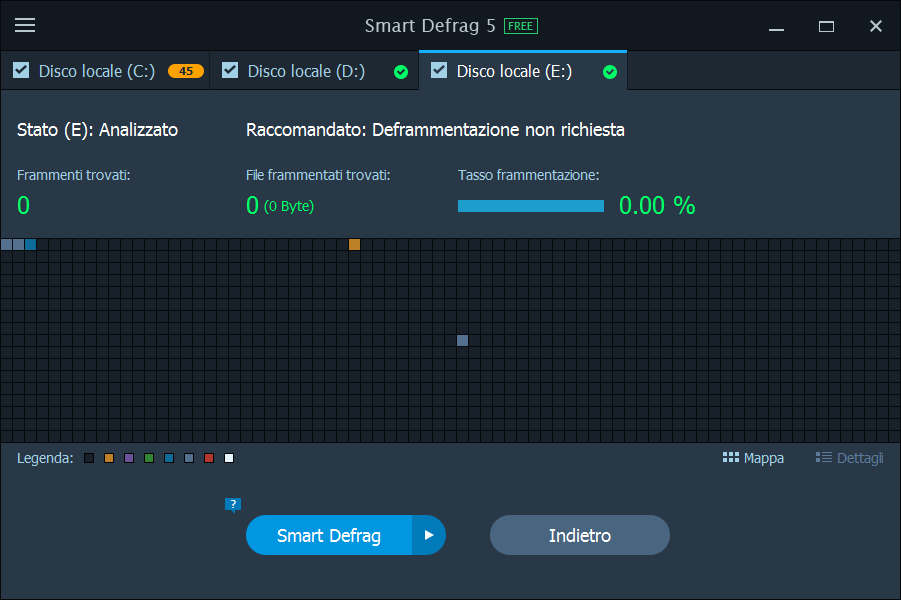Click the green checkmark on drive D tab
Image resolution: width=901 pixels, height=600 pixels.
[401, 72]
